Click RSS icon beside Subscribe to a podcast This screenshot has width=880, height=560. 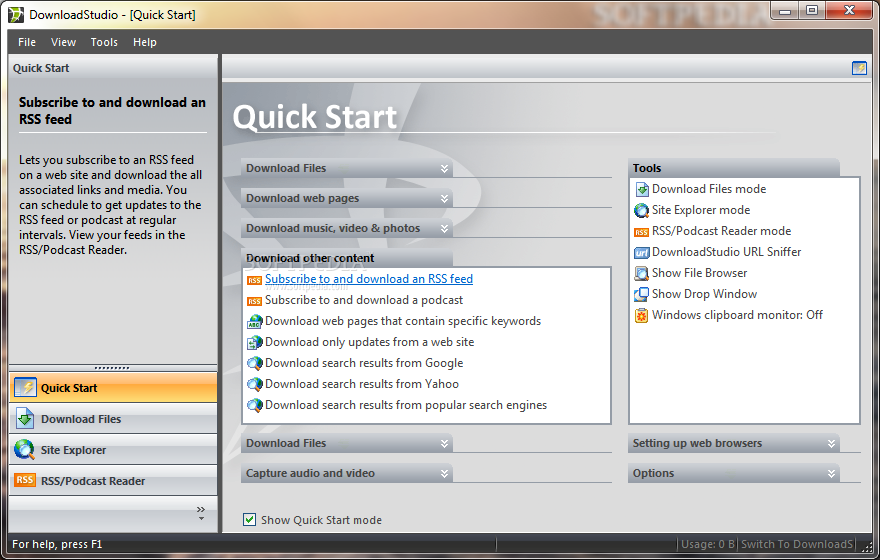(254, 301)
